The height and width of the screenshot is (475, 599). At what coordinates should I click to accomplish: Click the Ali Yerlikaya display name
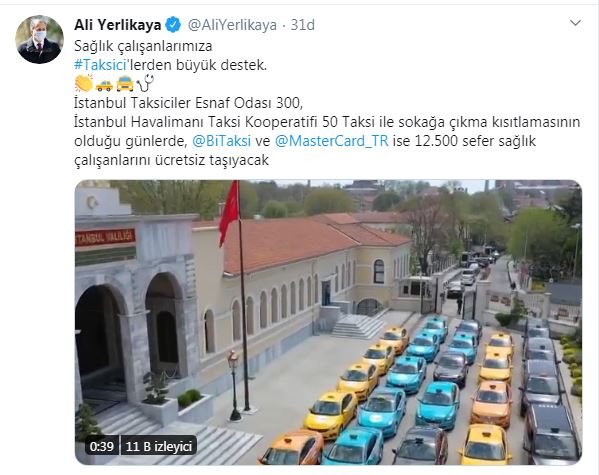click(118, 25)
